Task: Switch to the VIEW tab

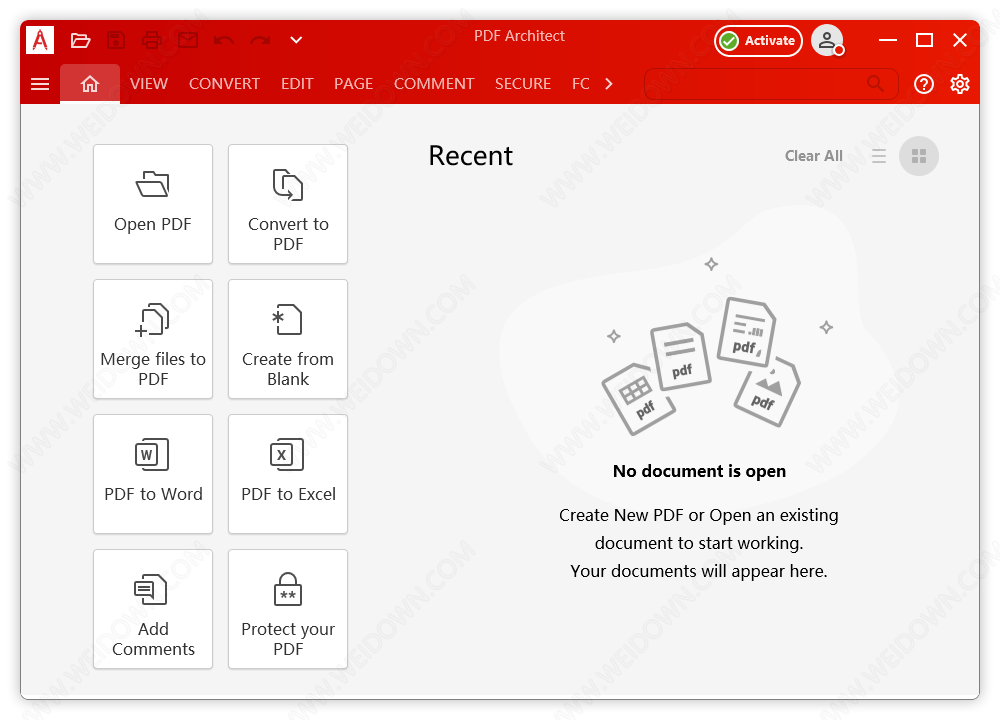Action: pyautogui.click(x=149, y=84)
